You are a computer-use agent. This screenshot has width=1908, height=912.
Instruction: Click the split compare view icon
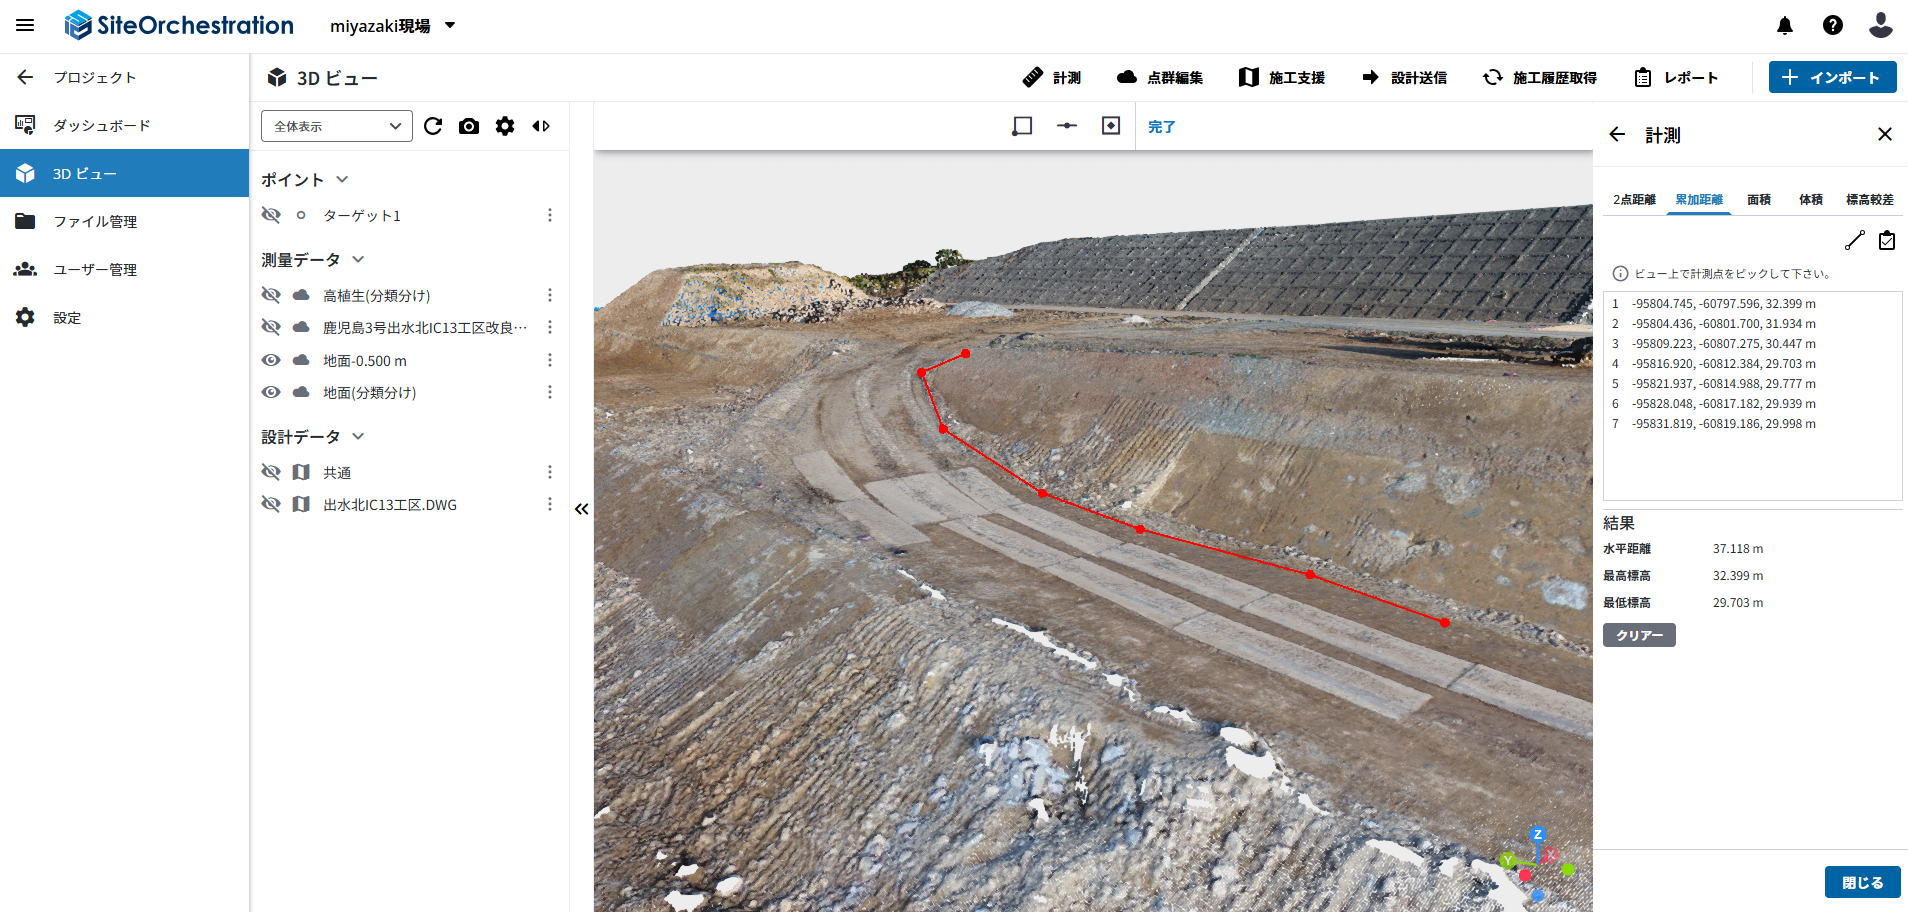[x=541, y=126]
